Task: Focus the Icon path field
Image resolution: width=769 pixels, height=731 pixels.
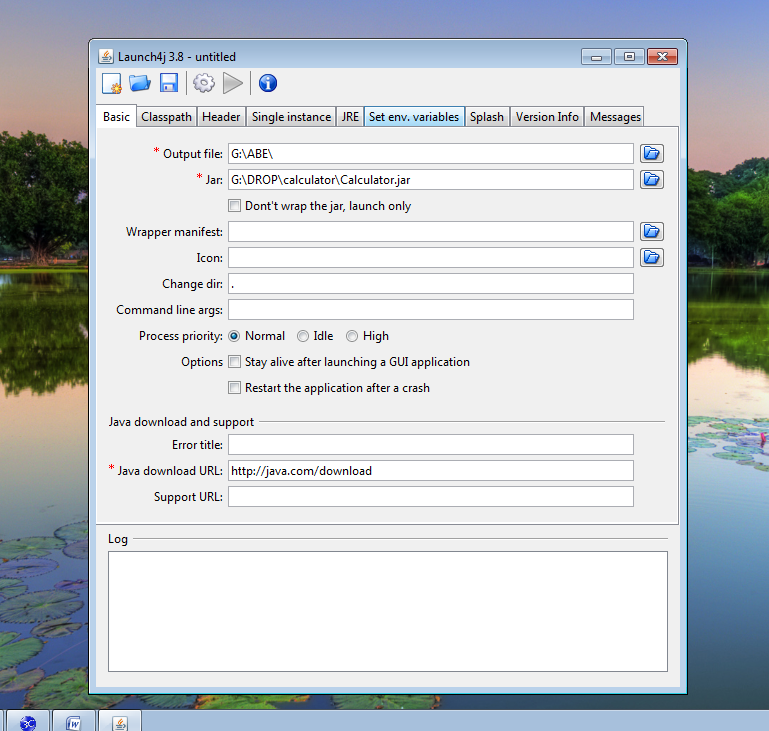Action: click(431, 257)
